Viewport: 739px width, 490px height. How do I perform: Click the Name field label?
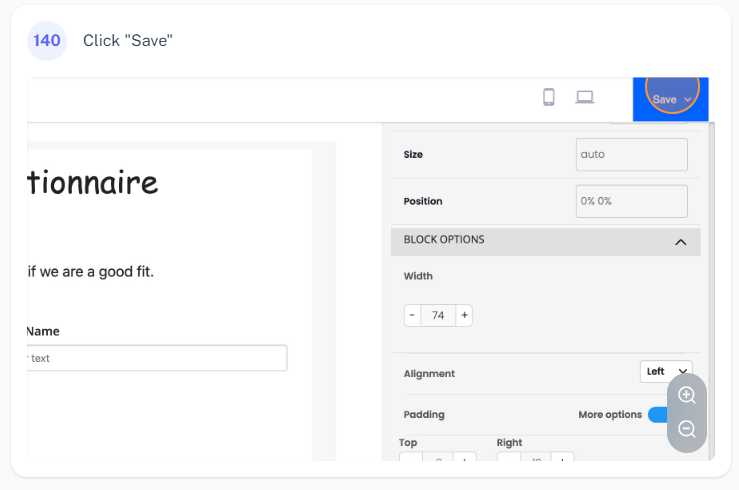[x=43, y=331]
